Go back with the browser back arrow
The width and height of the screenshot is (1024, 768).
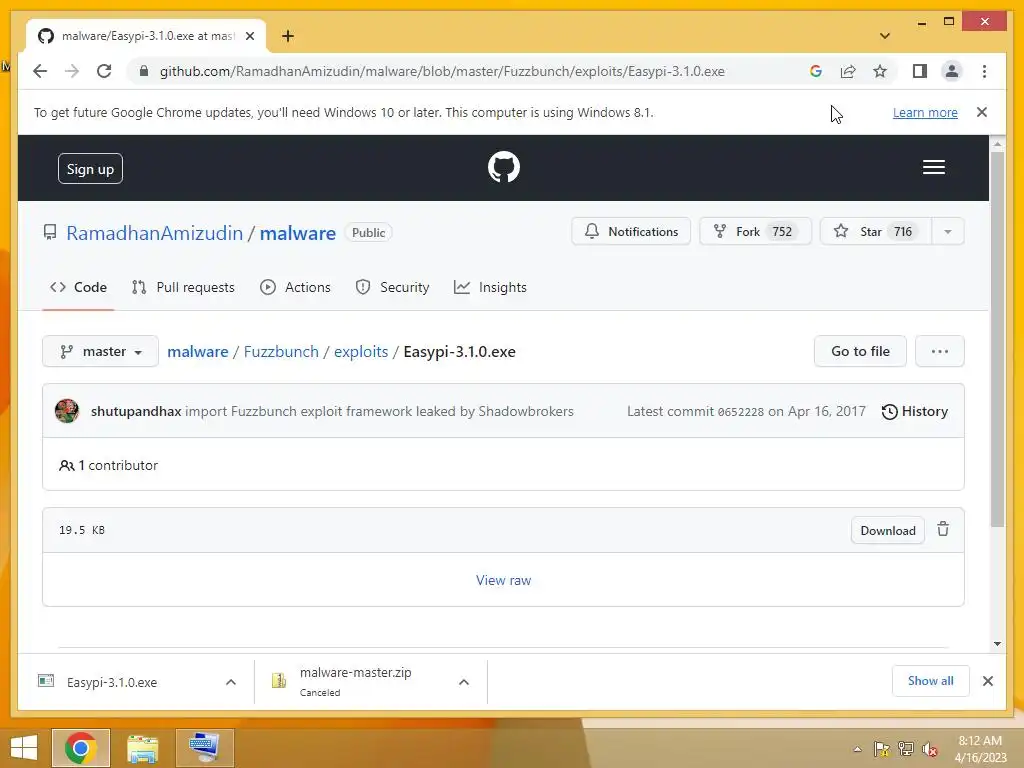40,71
